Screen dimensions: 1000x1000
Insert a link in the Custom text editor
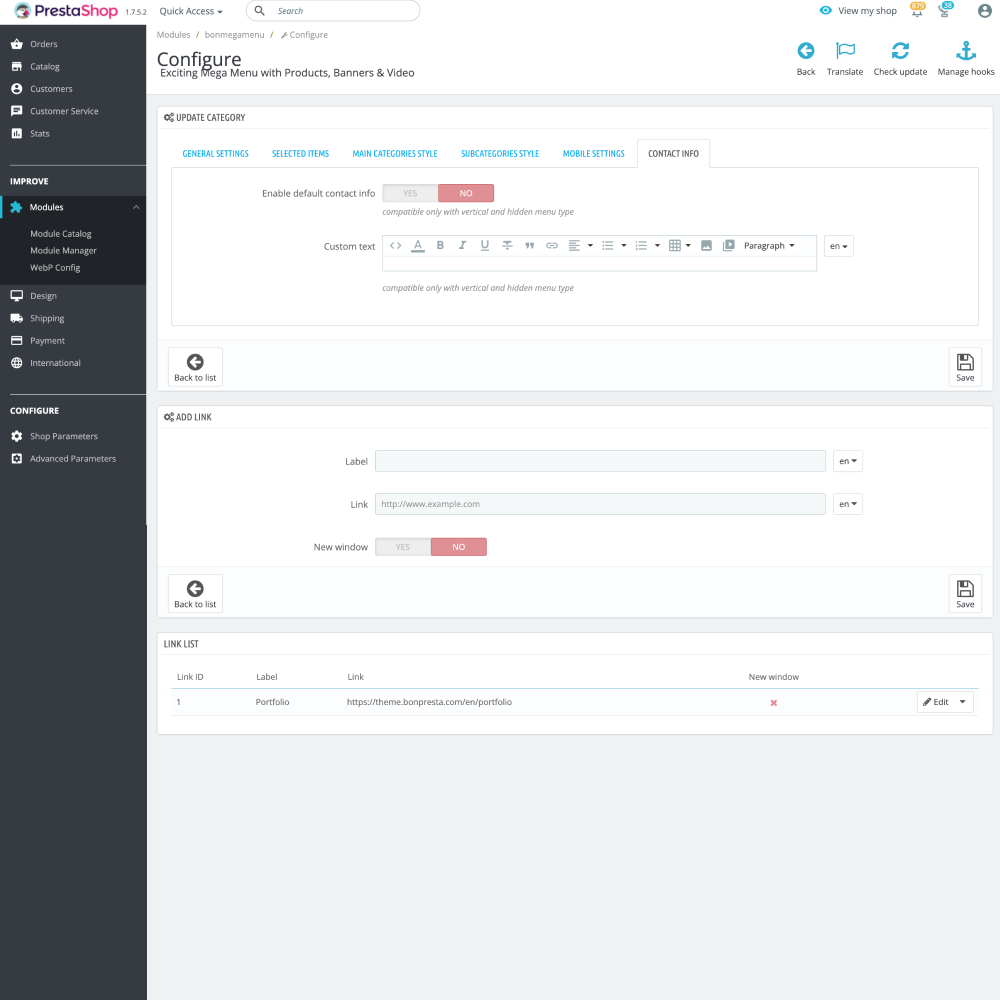(x=551, y=245)
